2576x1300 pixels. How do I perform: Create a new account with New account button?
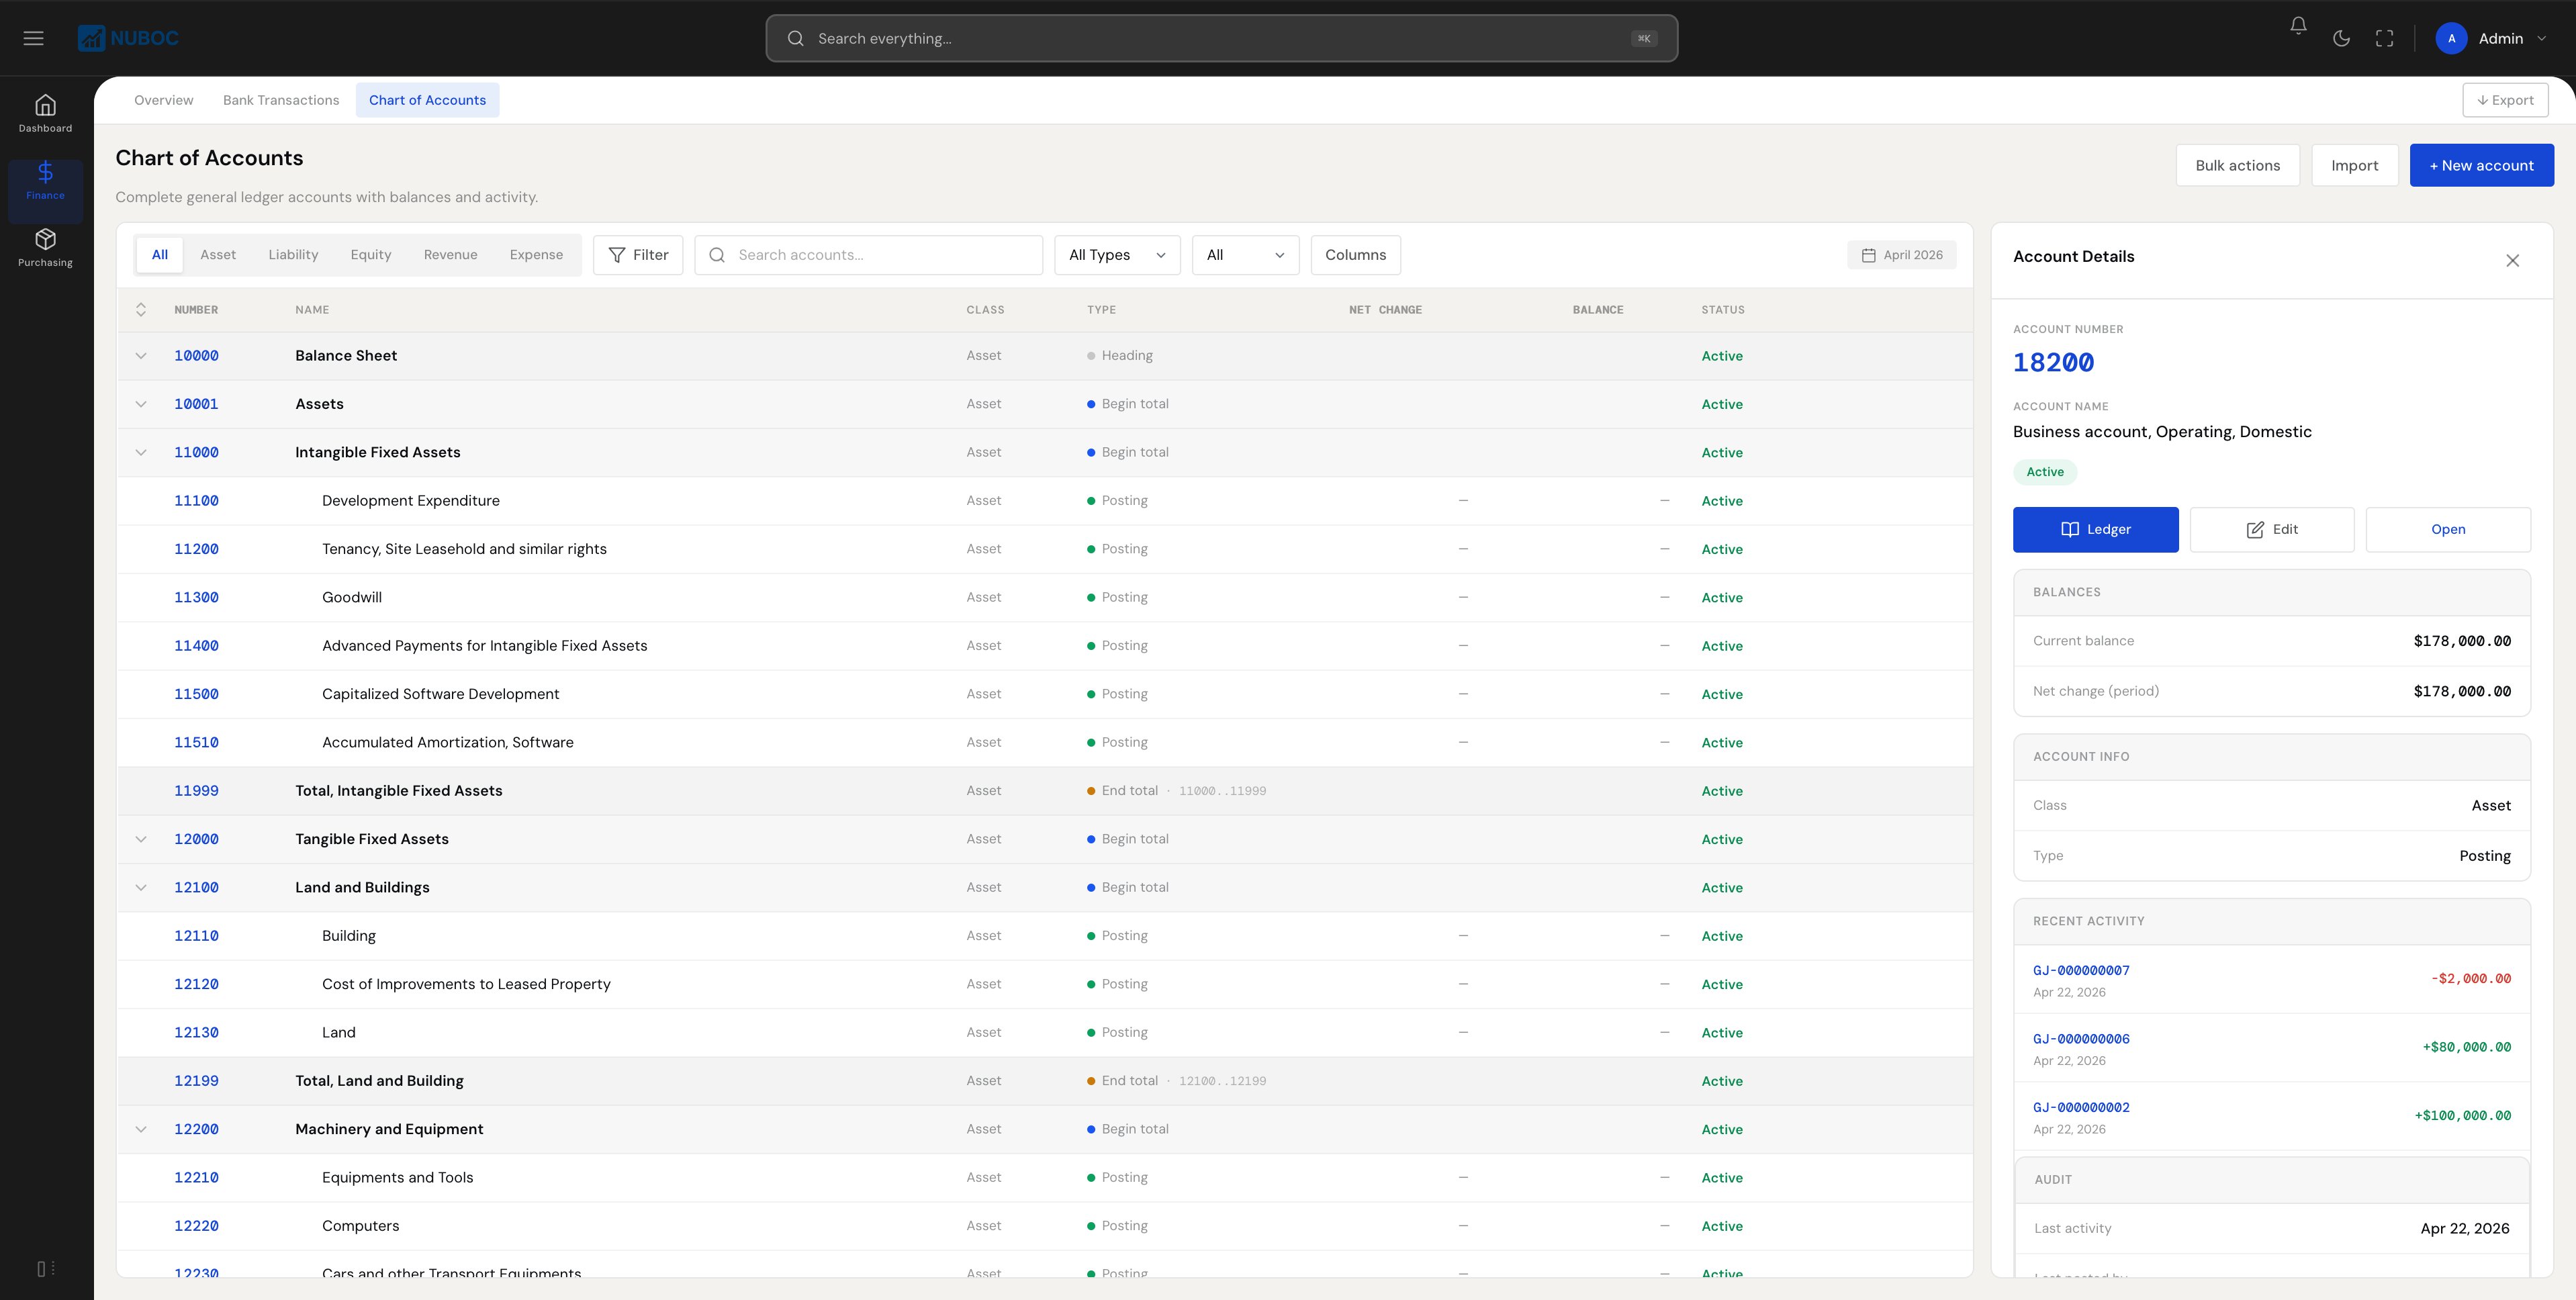(2481, 164)
